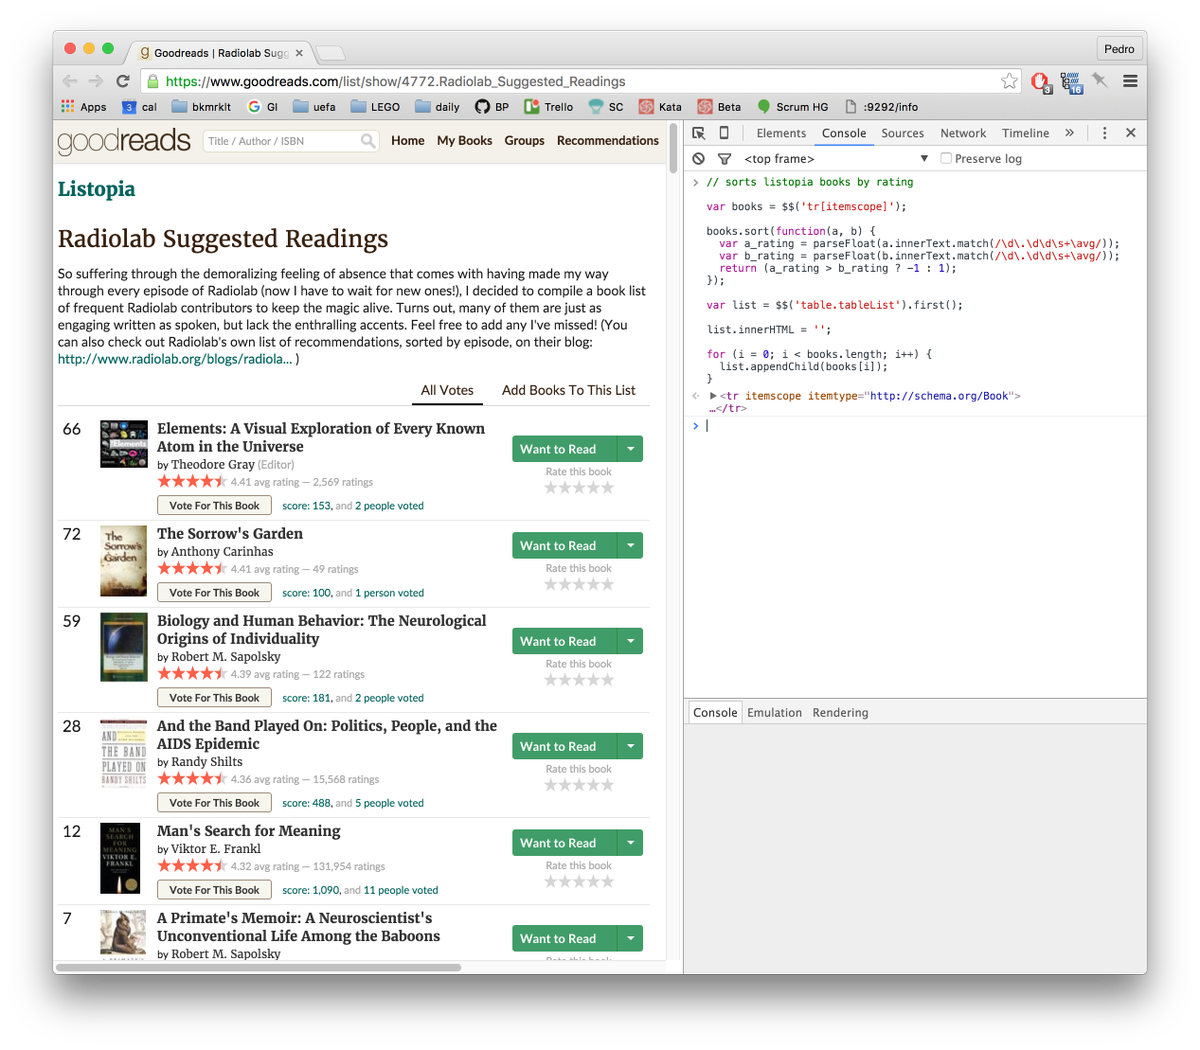Expand shelf dropdown for Elements book
The image size is (1200, 1050).
[x=630, y=449]
